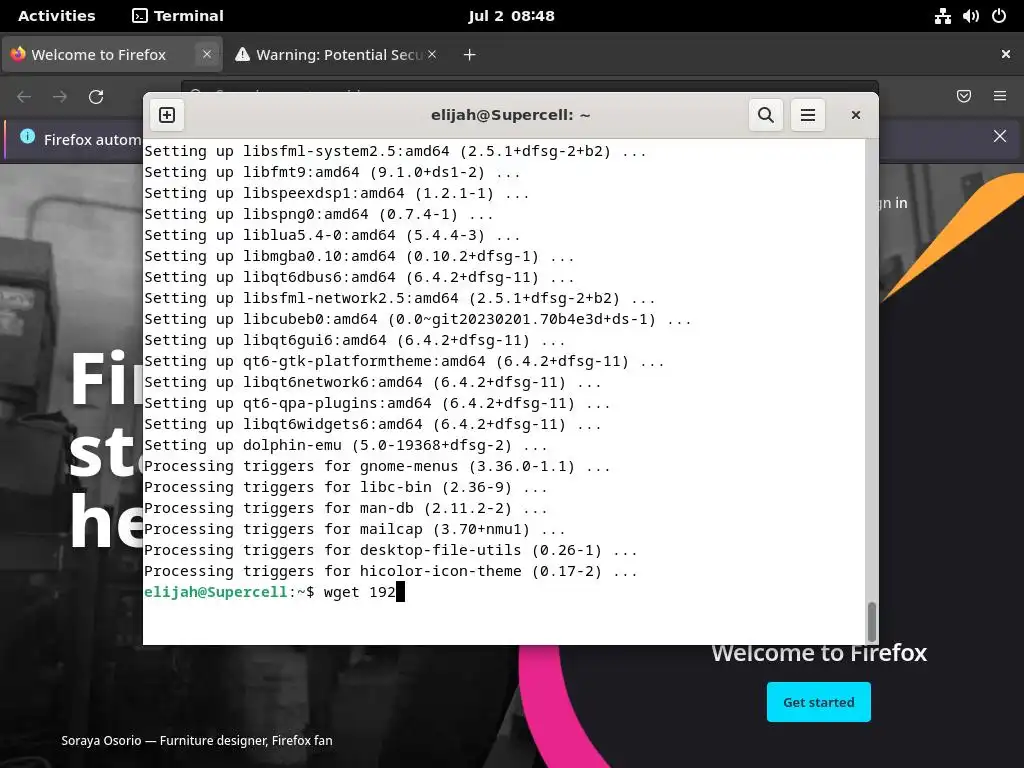
Task: Click the Welcome to Firefox heading
Action: click(819, 652)
